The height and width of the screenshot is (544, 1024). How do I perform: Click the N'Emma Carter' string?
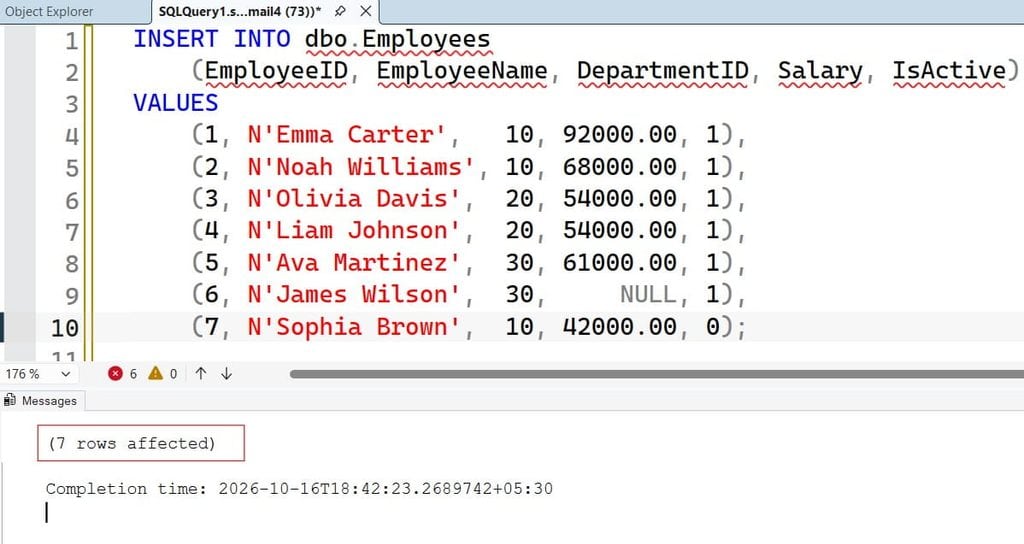[x=347, y=135]
